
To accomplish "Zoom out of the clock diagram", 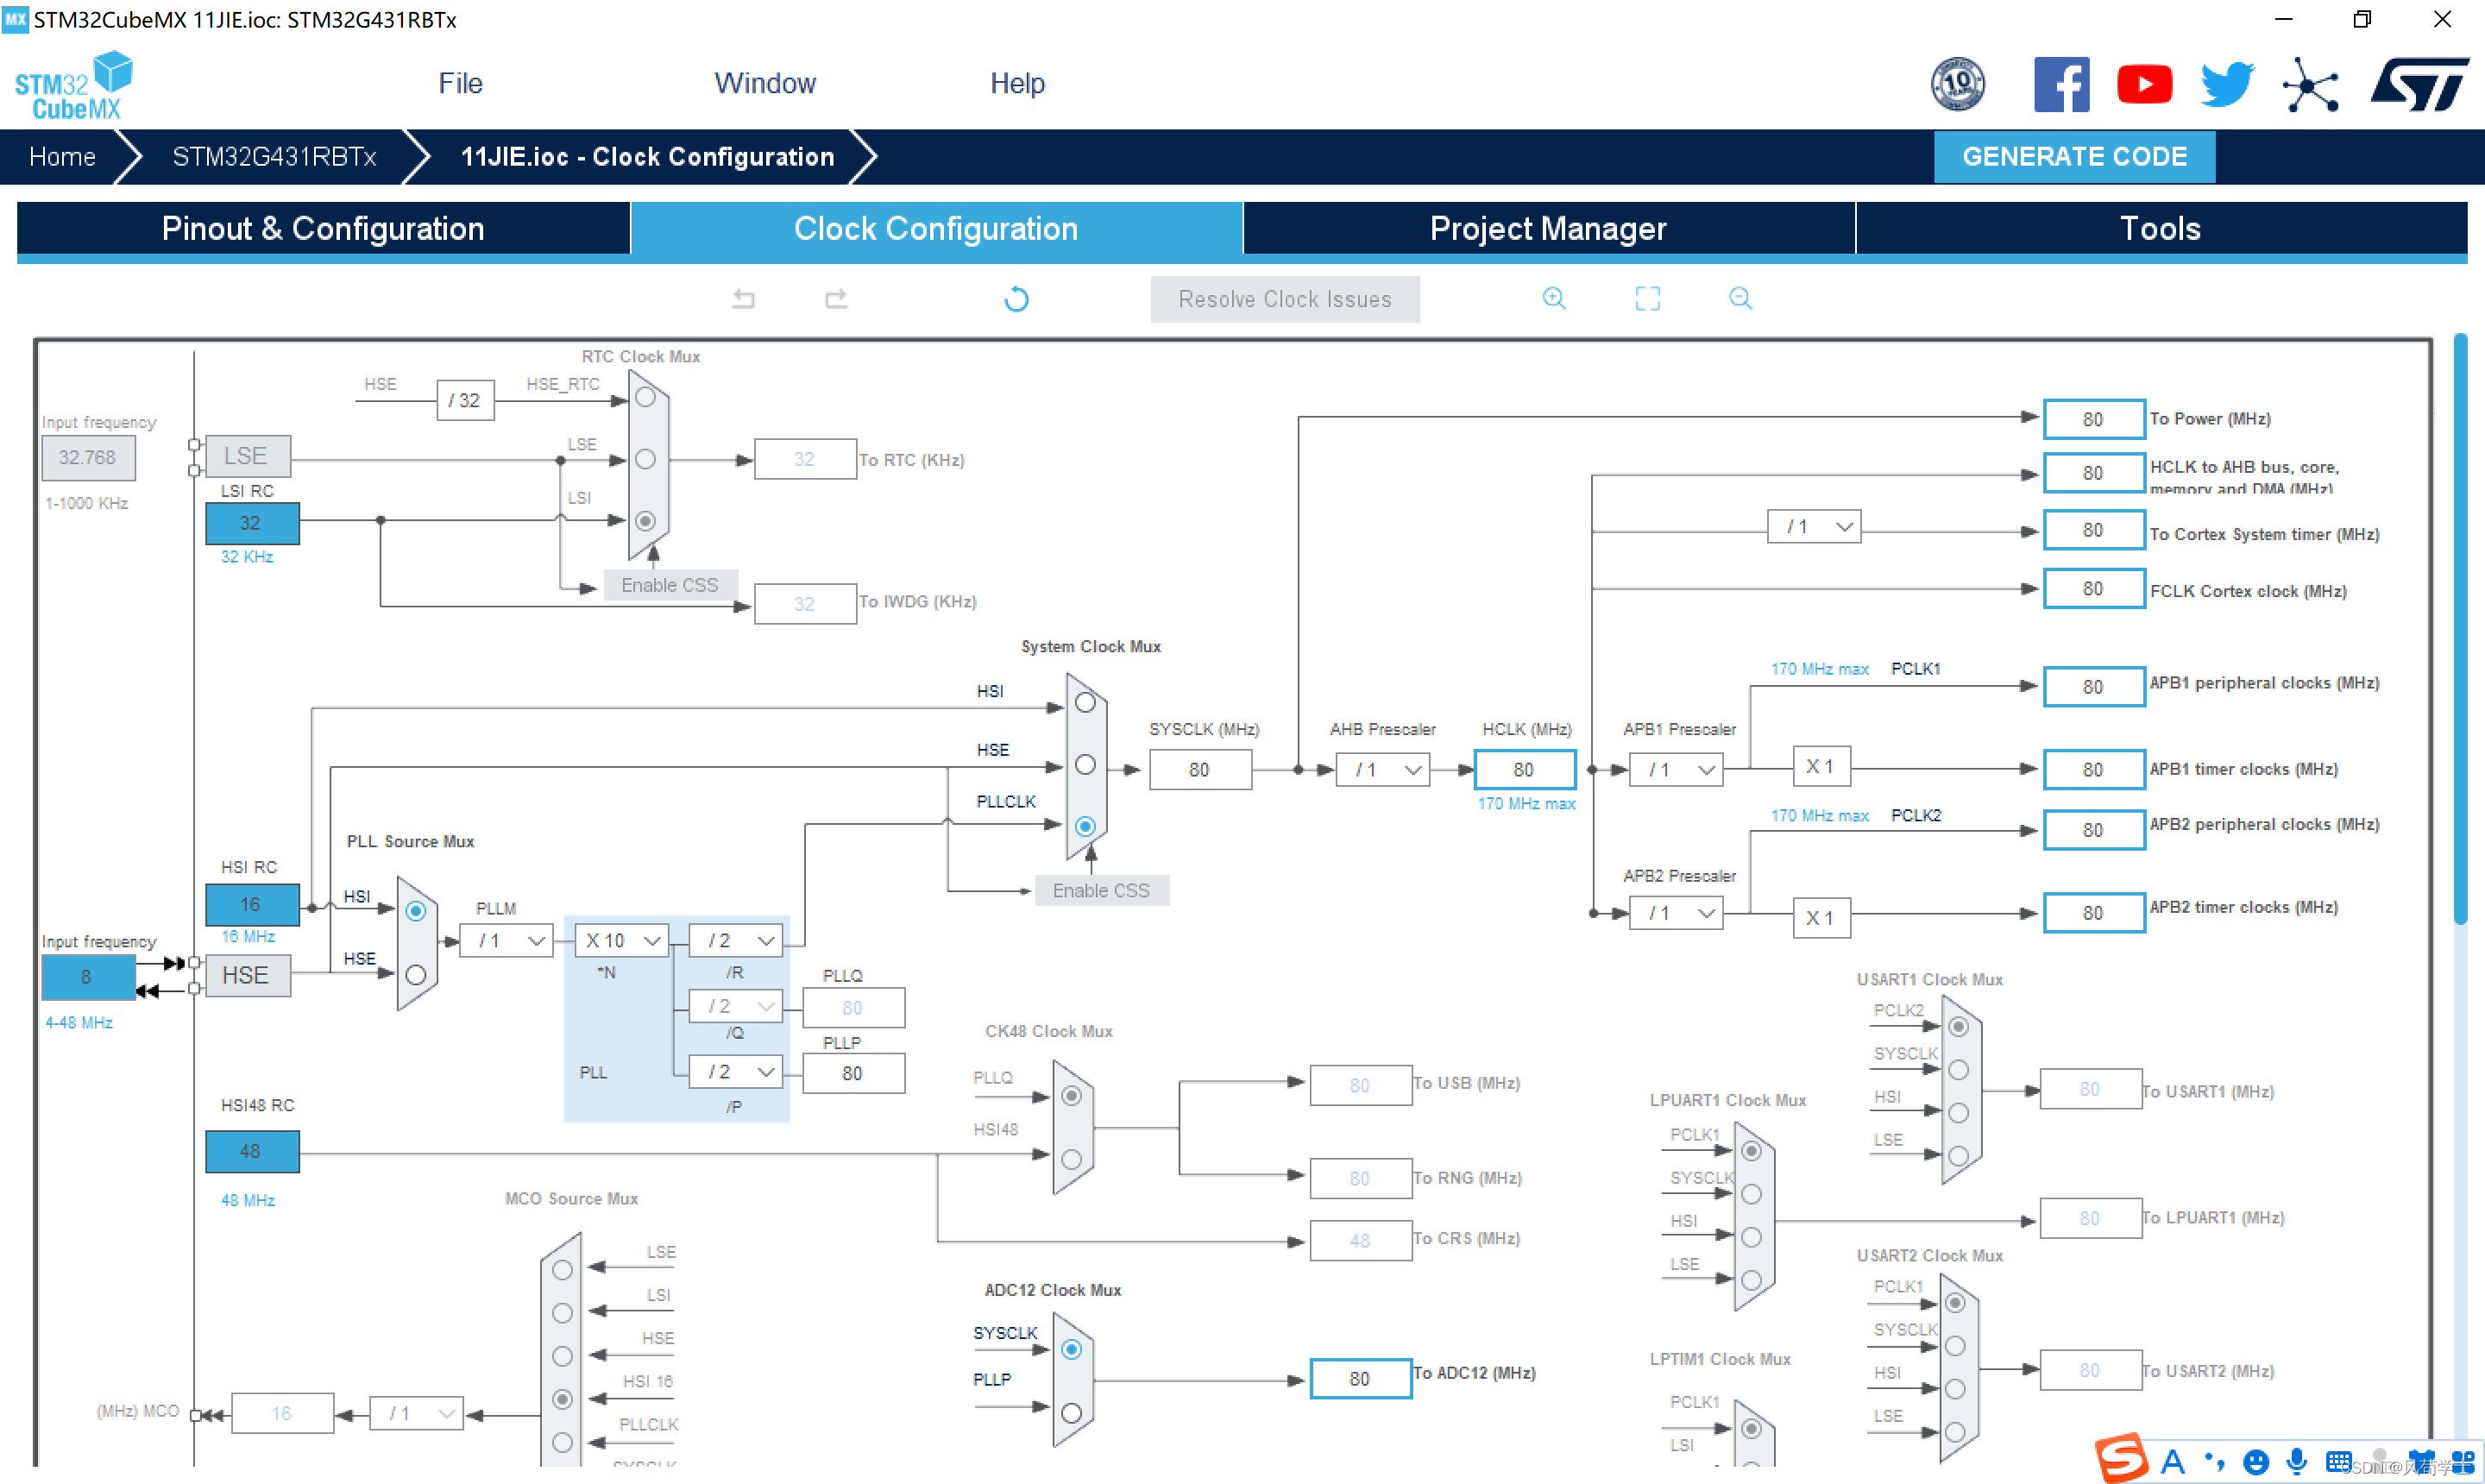I will [1740, 298].
